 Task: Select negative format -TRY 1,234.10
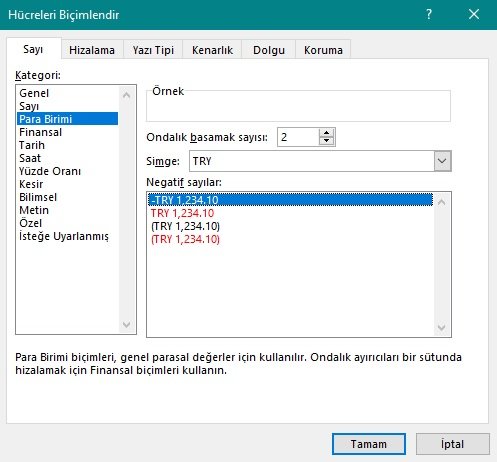coord(290,200)
